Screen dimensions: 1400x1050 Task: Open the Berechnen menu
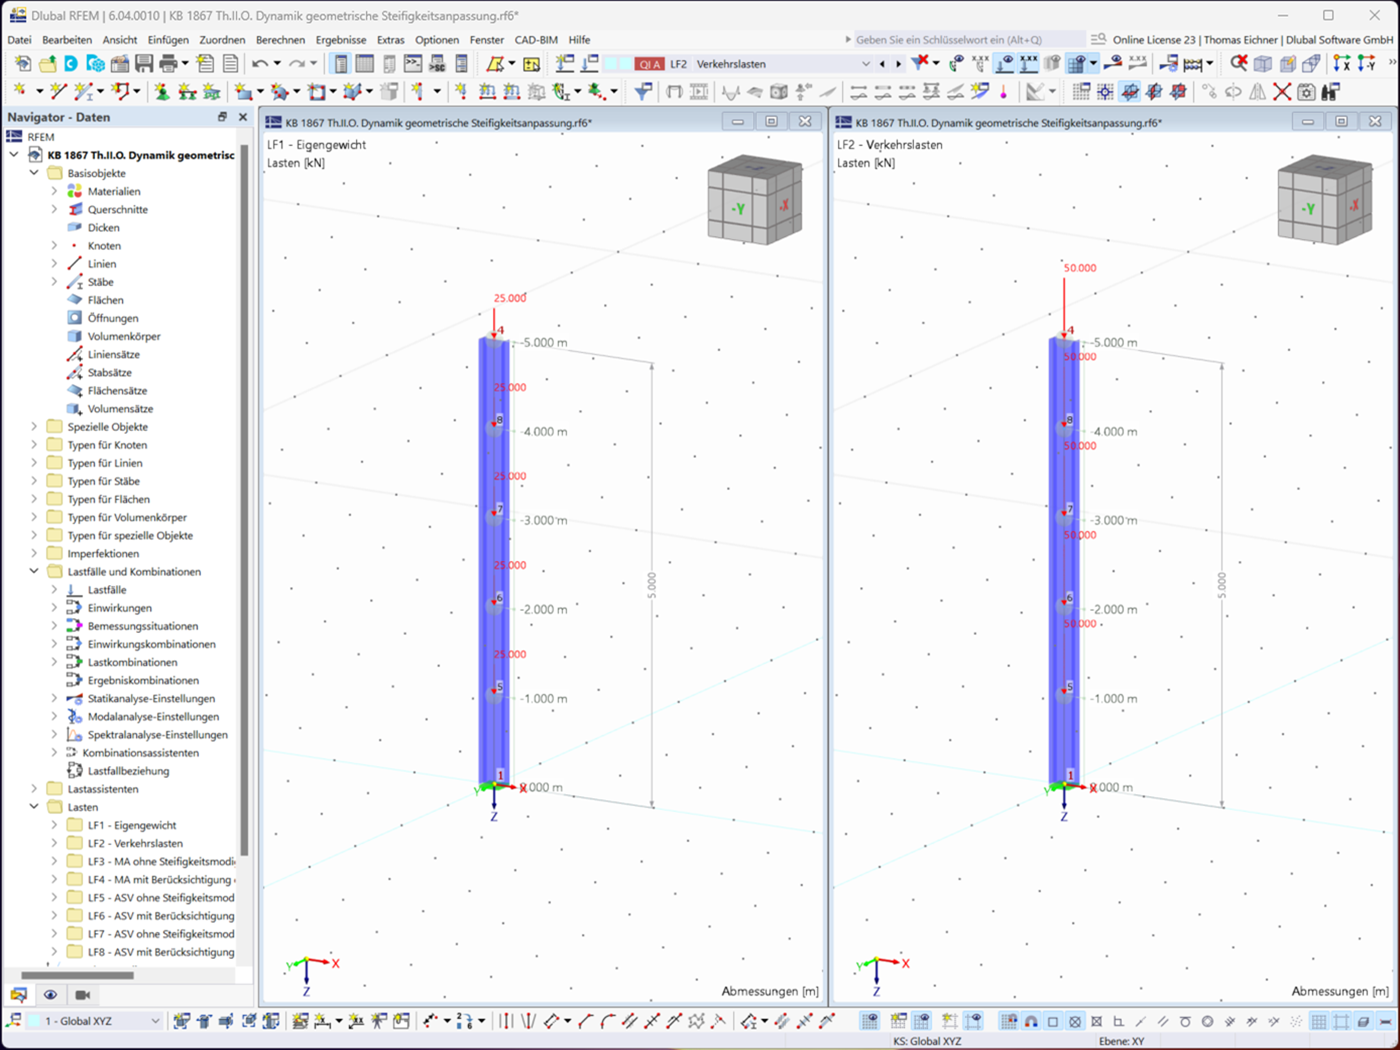coord(280,40)
